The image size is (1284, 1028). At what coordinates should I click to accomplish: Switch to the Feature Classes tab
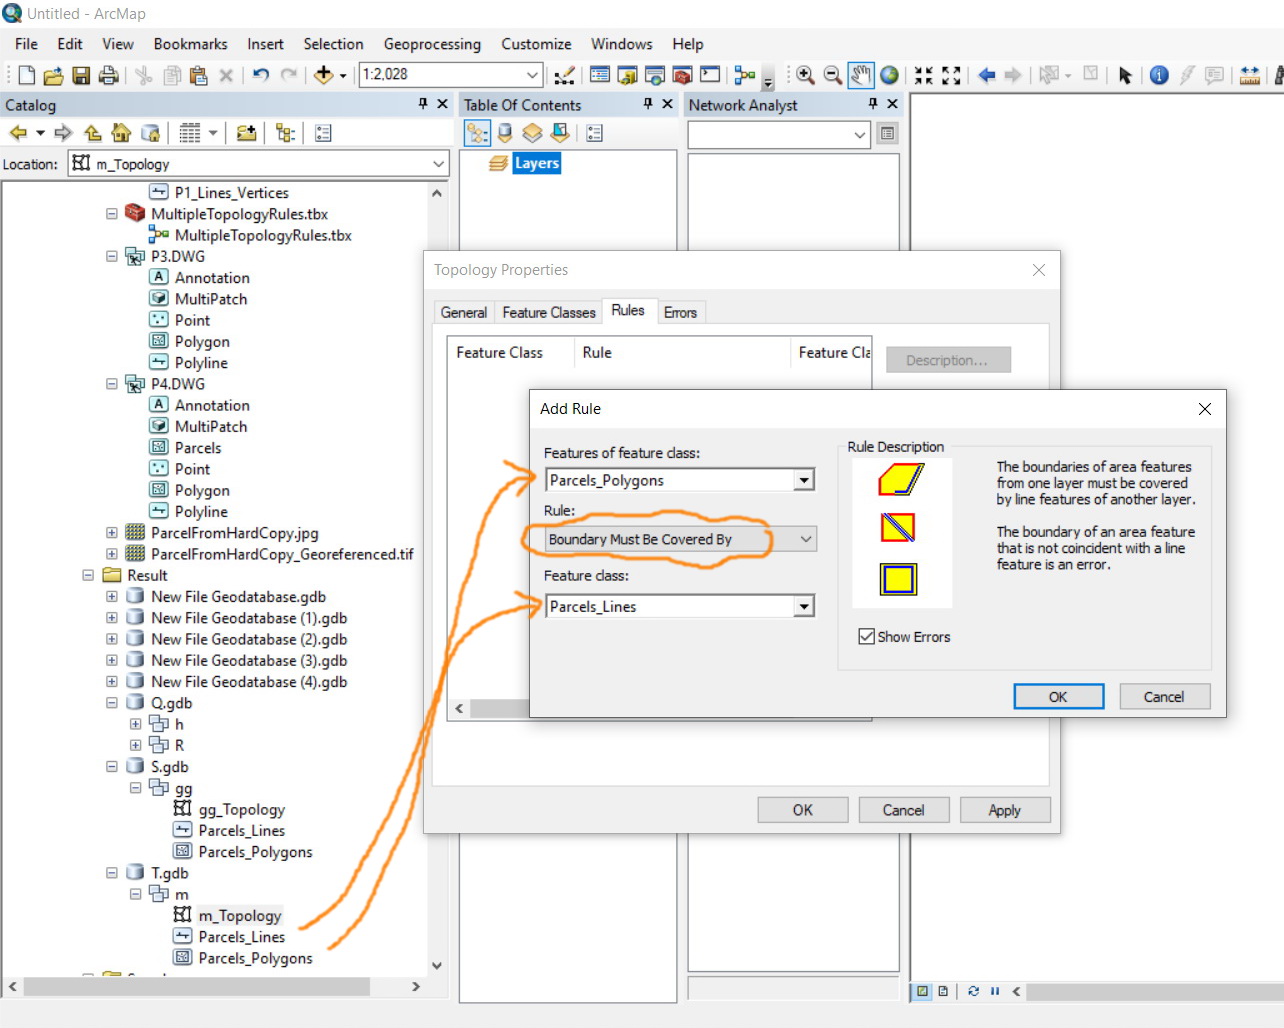[549, 313]
